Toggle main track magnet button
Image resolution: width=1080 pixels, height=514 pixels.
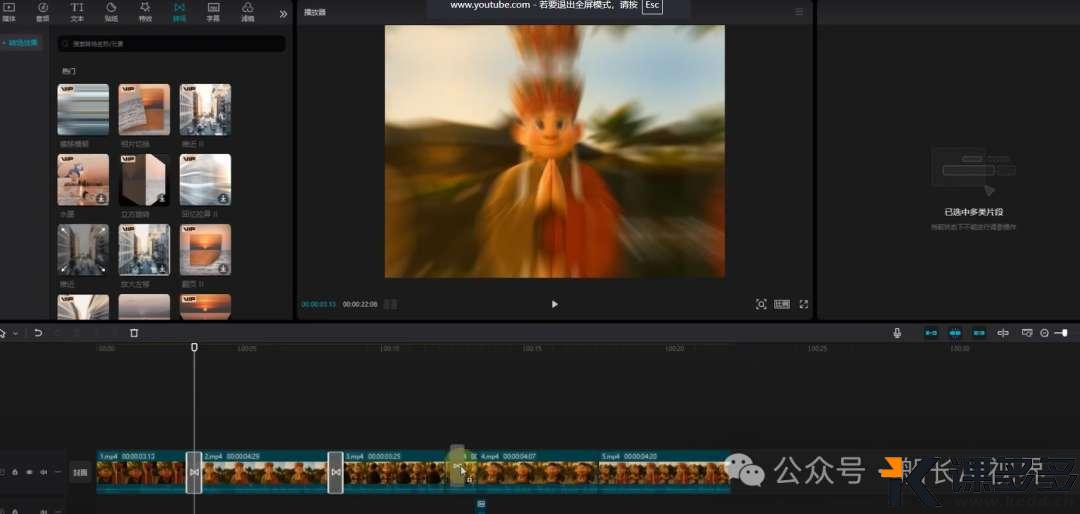point(931,333)
